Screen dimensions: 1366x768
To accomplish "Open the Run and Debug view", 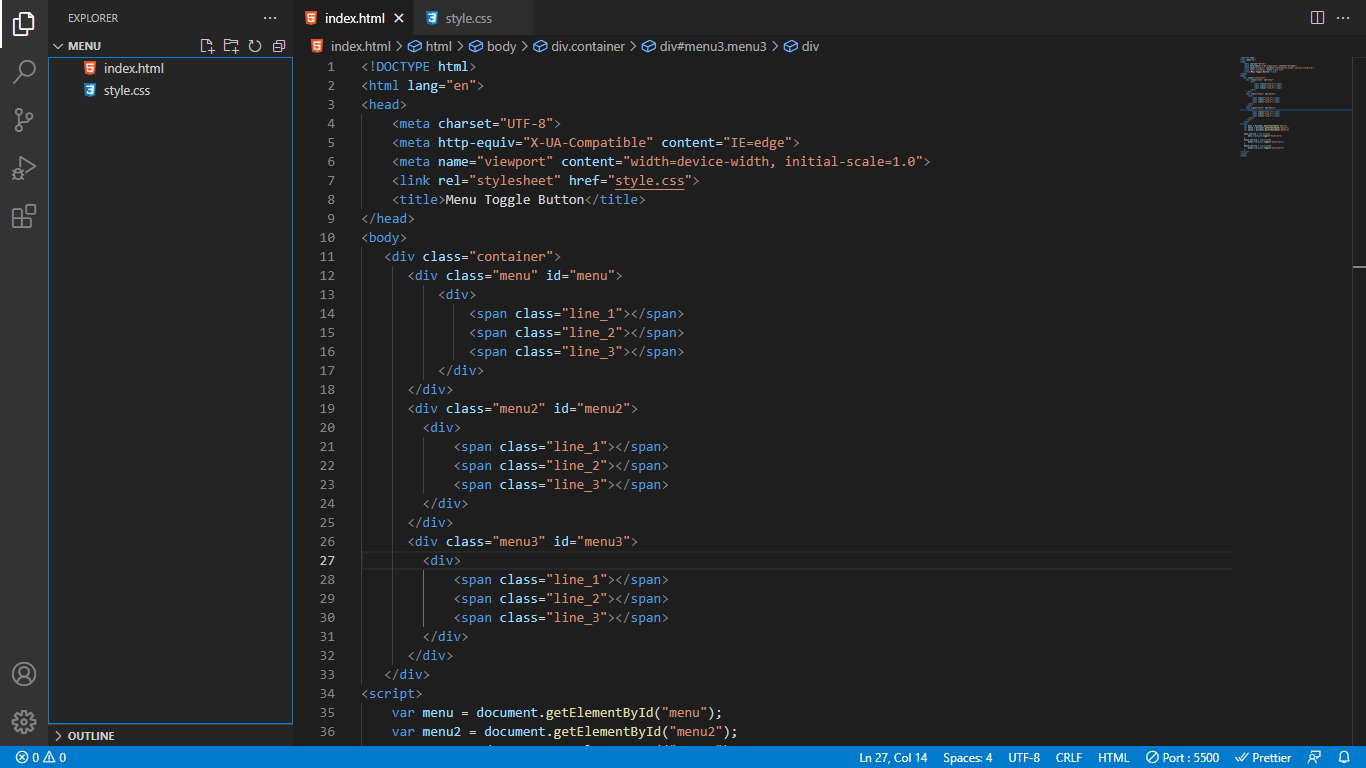I will coord(24,168).
